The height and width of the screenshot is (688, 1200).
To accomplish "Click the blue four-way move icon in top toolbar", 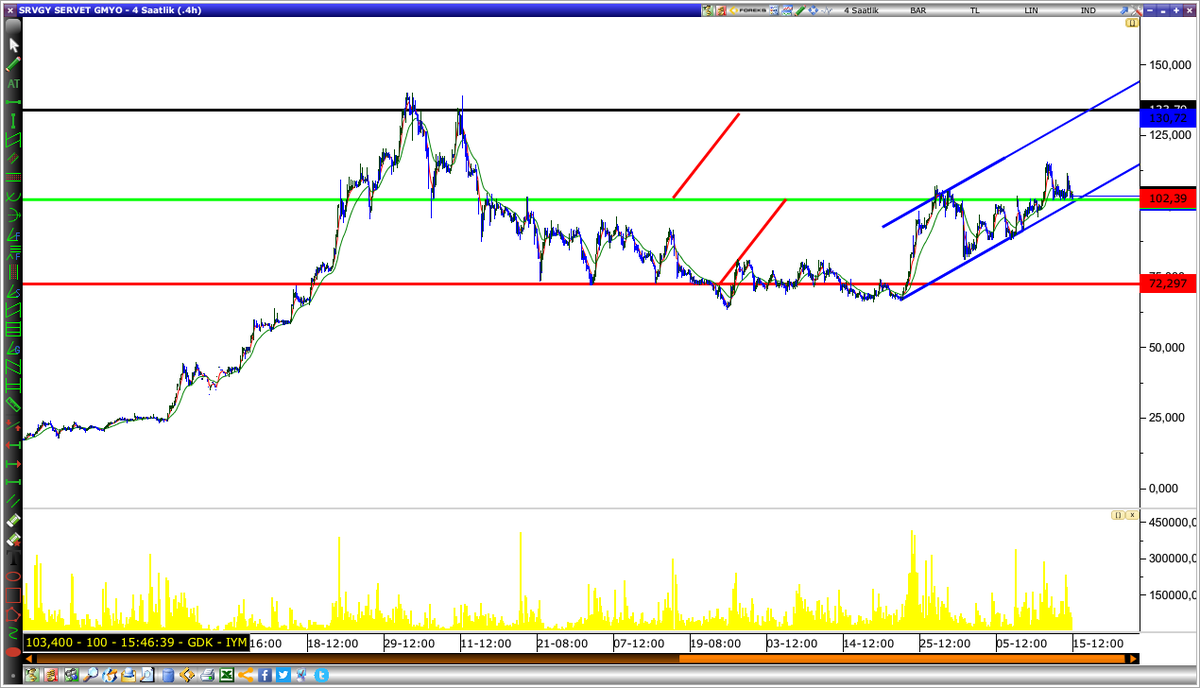I will [x=813, y=10].
